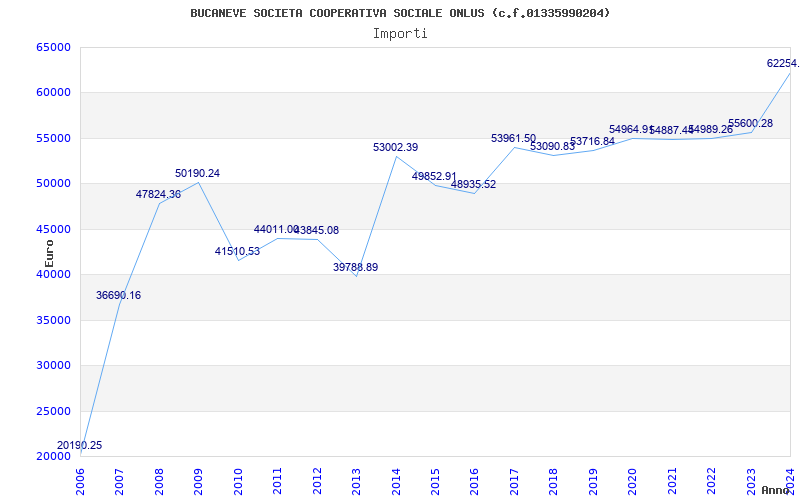Click the 65000 y-axis tick
The width and height of the screenshot is (800, 500).
pos(54,47)
